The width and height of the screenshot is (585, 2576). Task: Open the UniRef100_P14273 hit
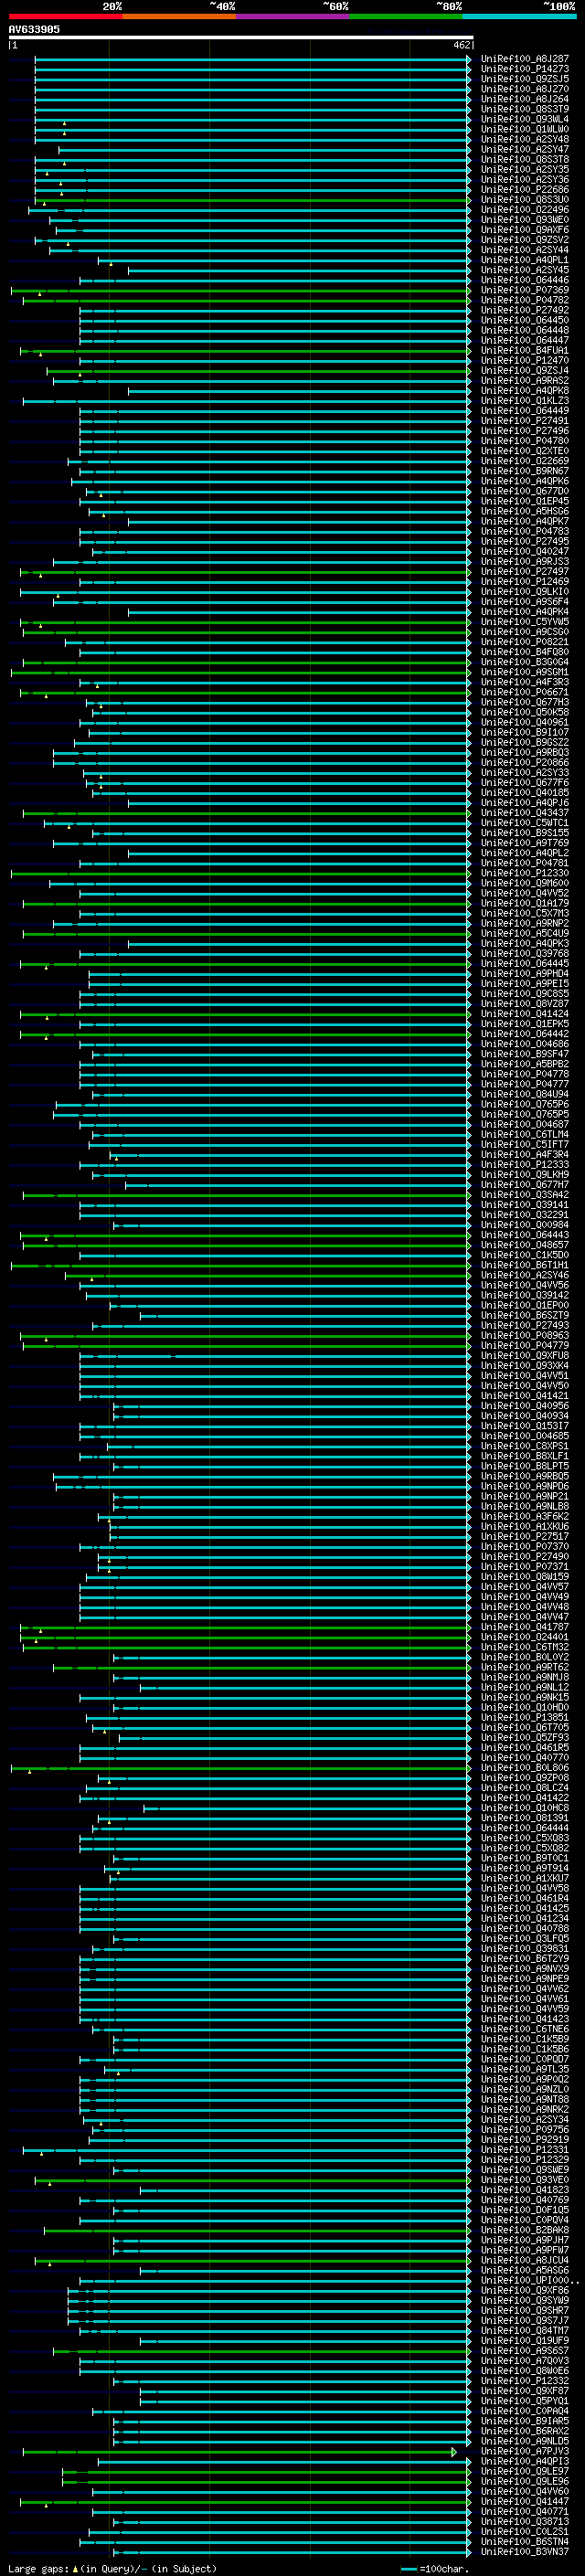[x=524, y=69]
